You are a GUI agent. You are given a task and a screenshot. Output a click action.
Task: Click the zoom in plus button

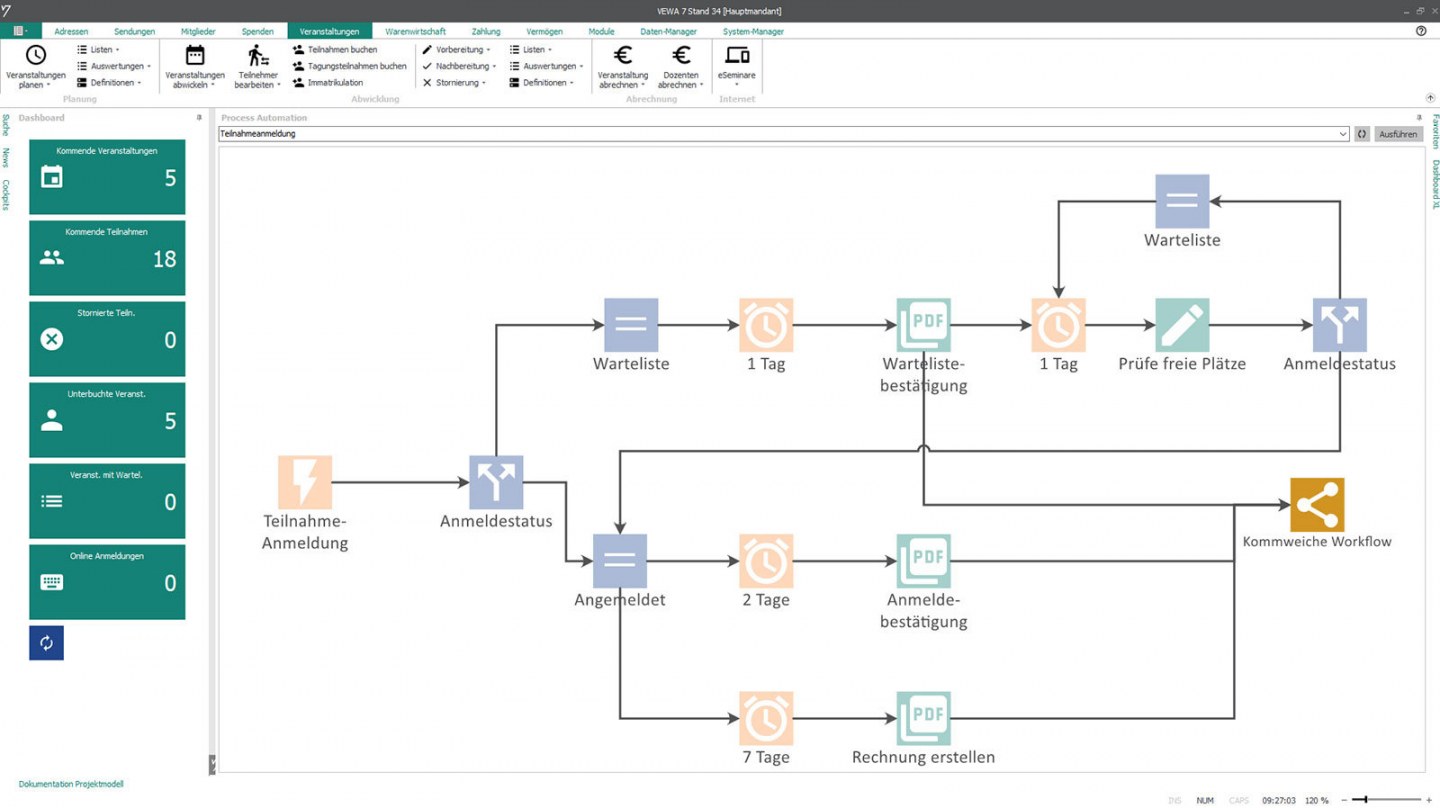point(1429,800)
